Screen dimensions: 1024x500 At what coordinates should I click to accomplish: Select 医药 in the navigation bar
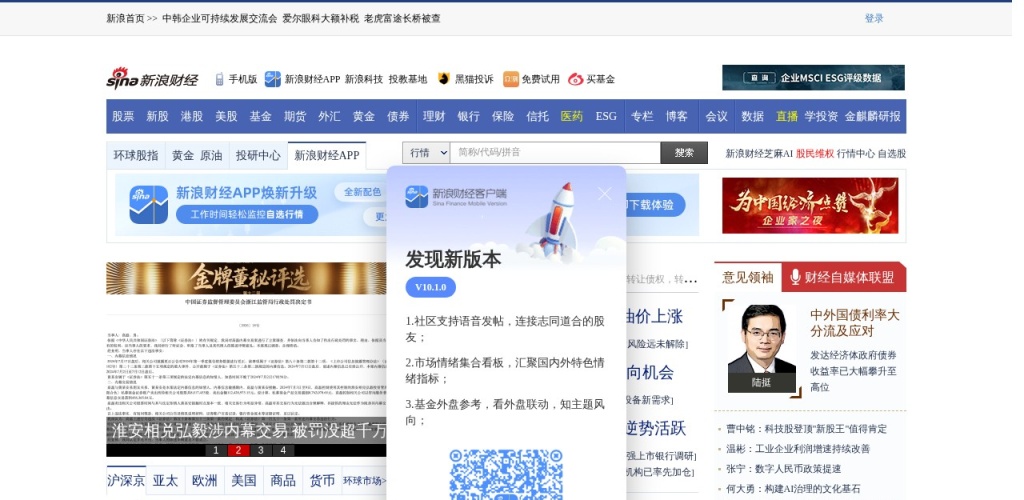point(571,116)
